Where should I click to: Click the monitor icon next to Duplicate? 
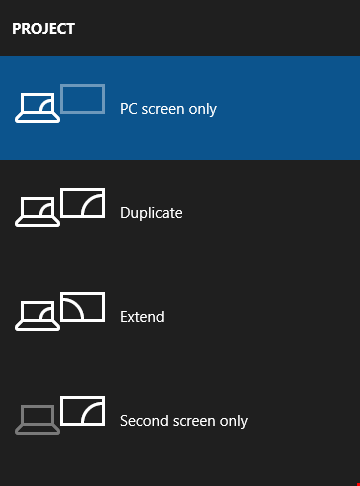(83, 203)
